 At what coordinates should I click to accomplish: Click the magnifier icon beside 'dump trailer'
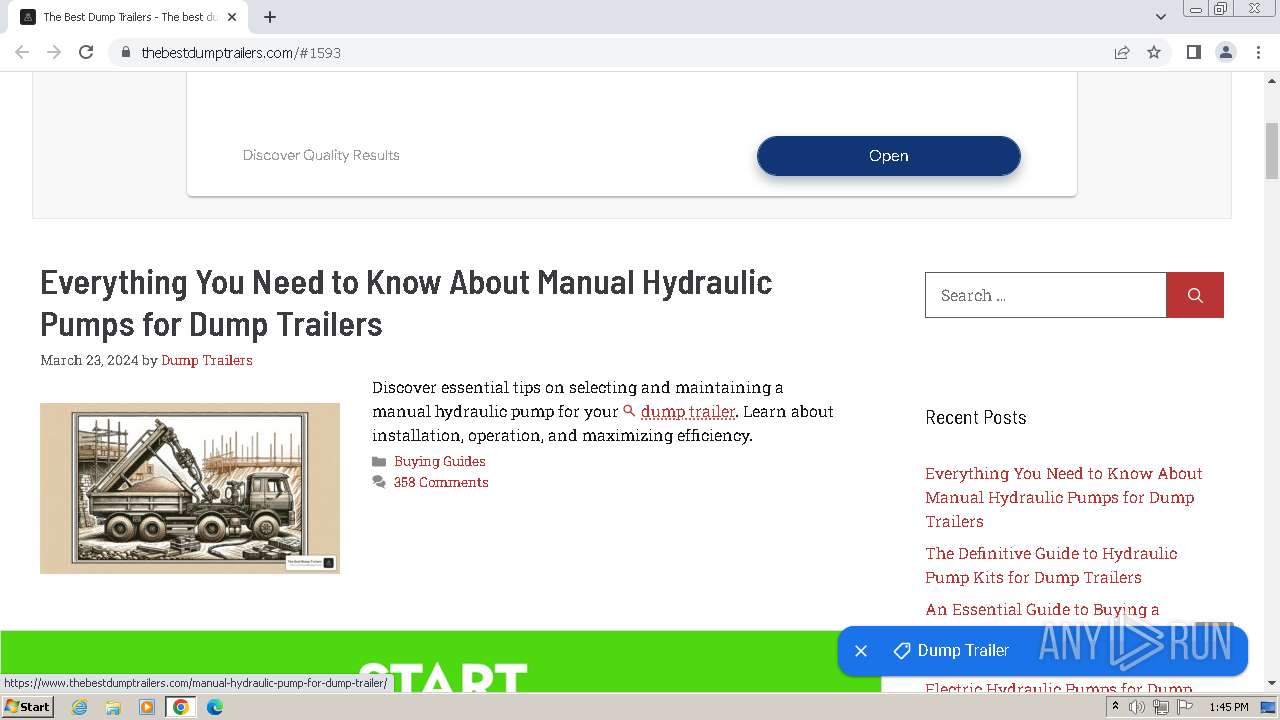629,411
